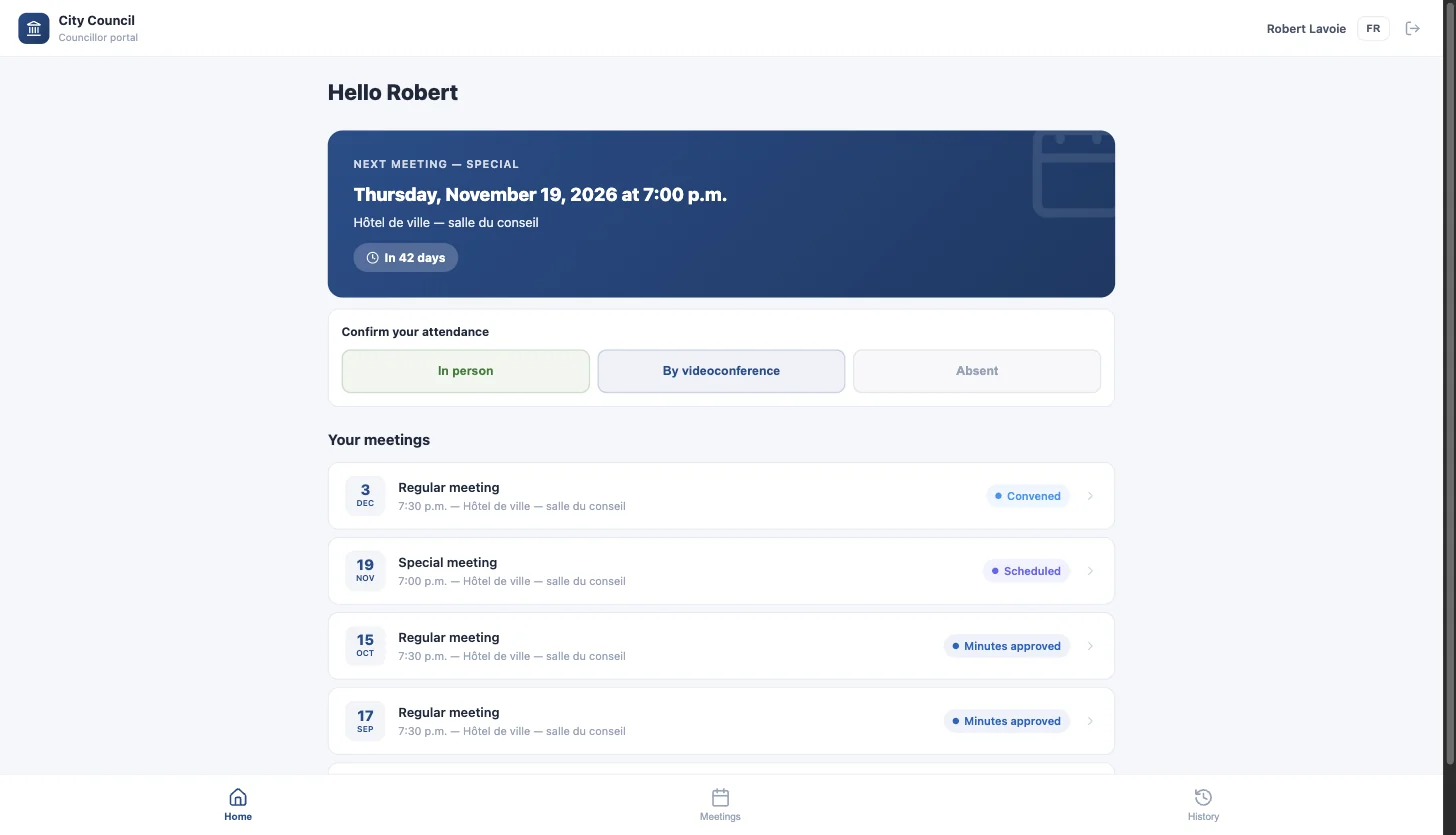Click the logout icon beside FR
Viewport: 1456px width, 835px height.
coord(1413,28)
